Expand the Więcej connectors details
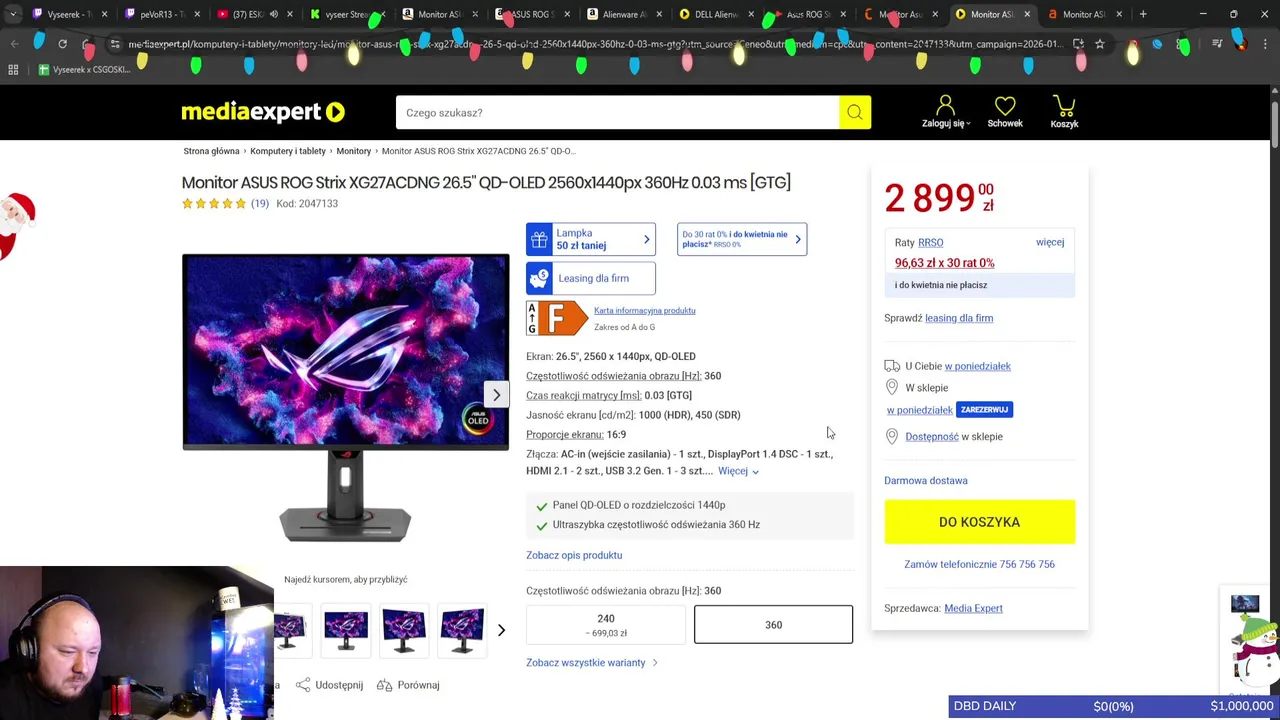 point(738,471)
